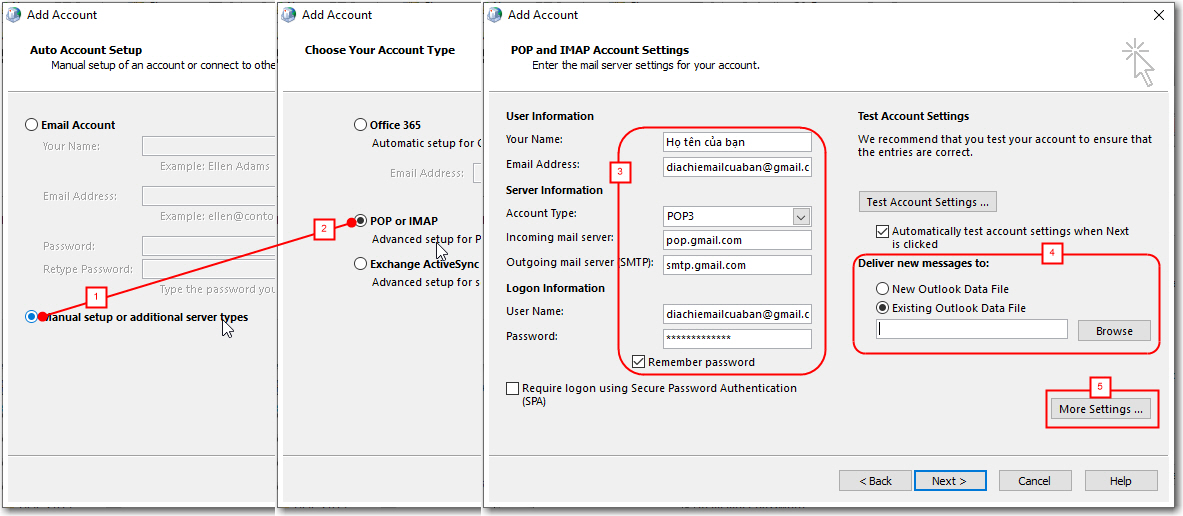Viewport: 1183px width, 516px height.
Task: Choose the Exchange ActiveSync option
Action: point(361,264)
